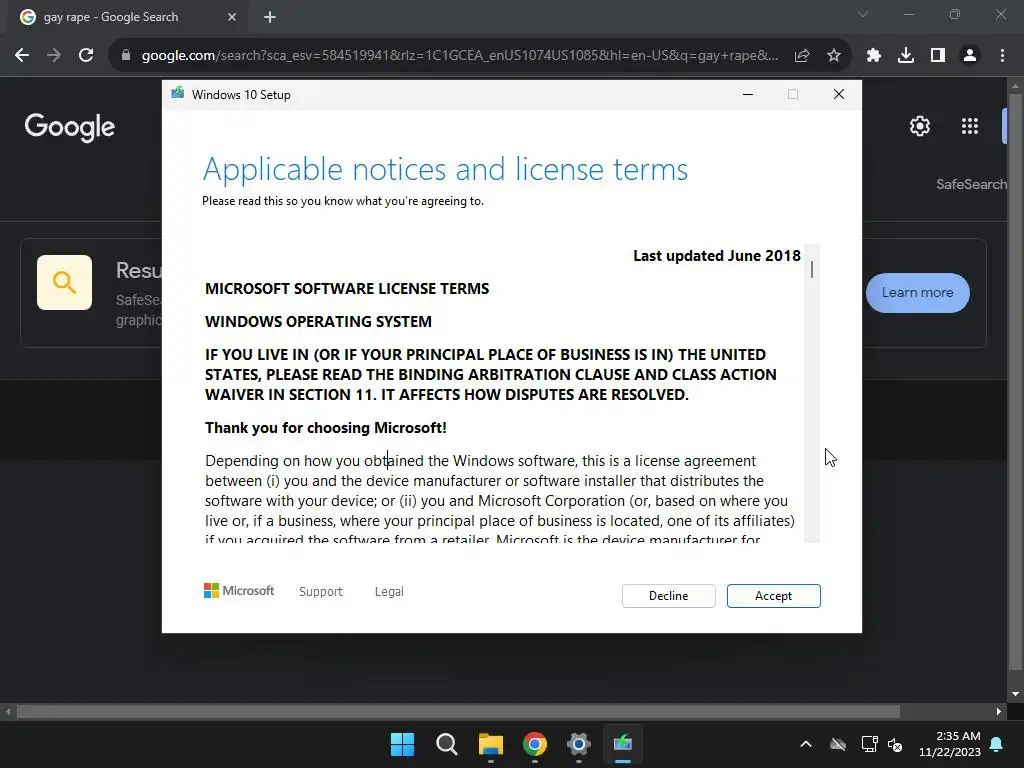1024x768 pixels.
Task: Open Chrome three-dot menu
Action: (x=1002, y=56)
